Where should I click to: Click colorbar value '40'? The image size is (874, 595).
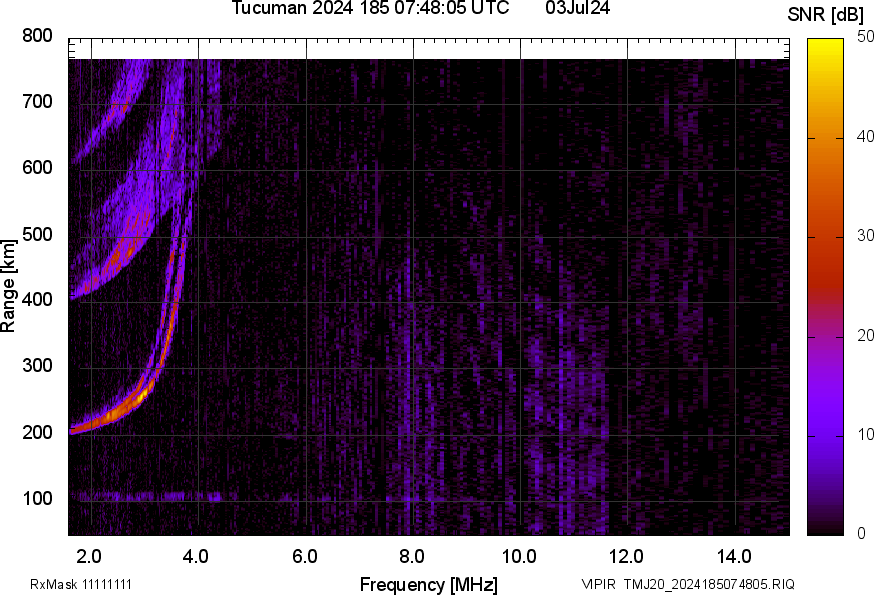click(x=865, y=136)
